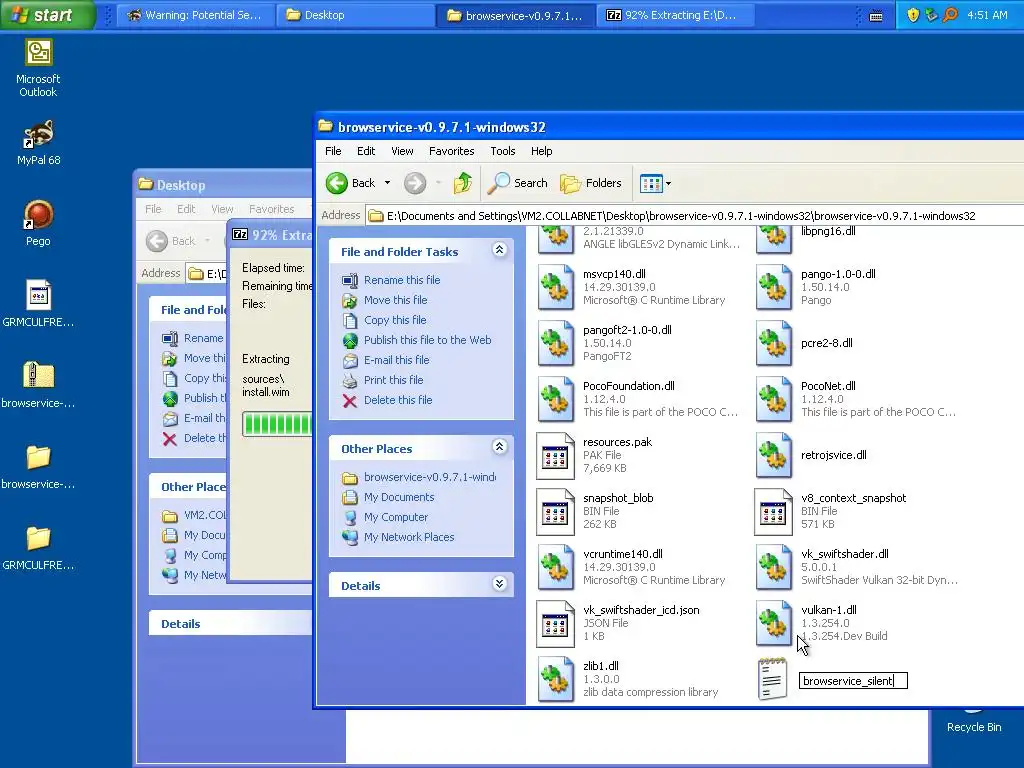The width and height of the screenshot is (1024, 768).
Task: Click Print this file task link
Action: pos(393,380)
